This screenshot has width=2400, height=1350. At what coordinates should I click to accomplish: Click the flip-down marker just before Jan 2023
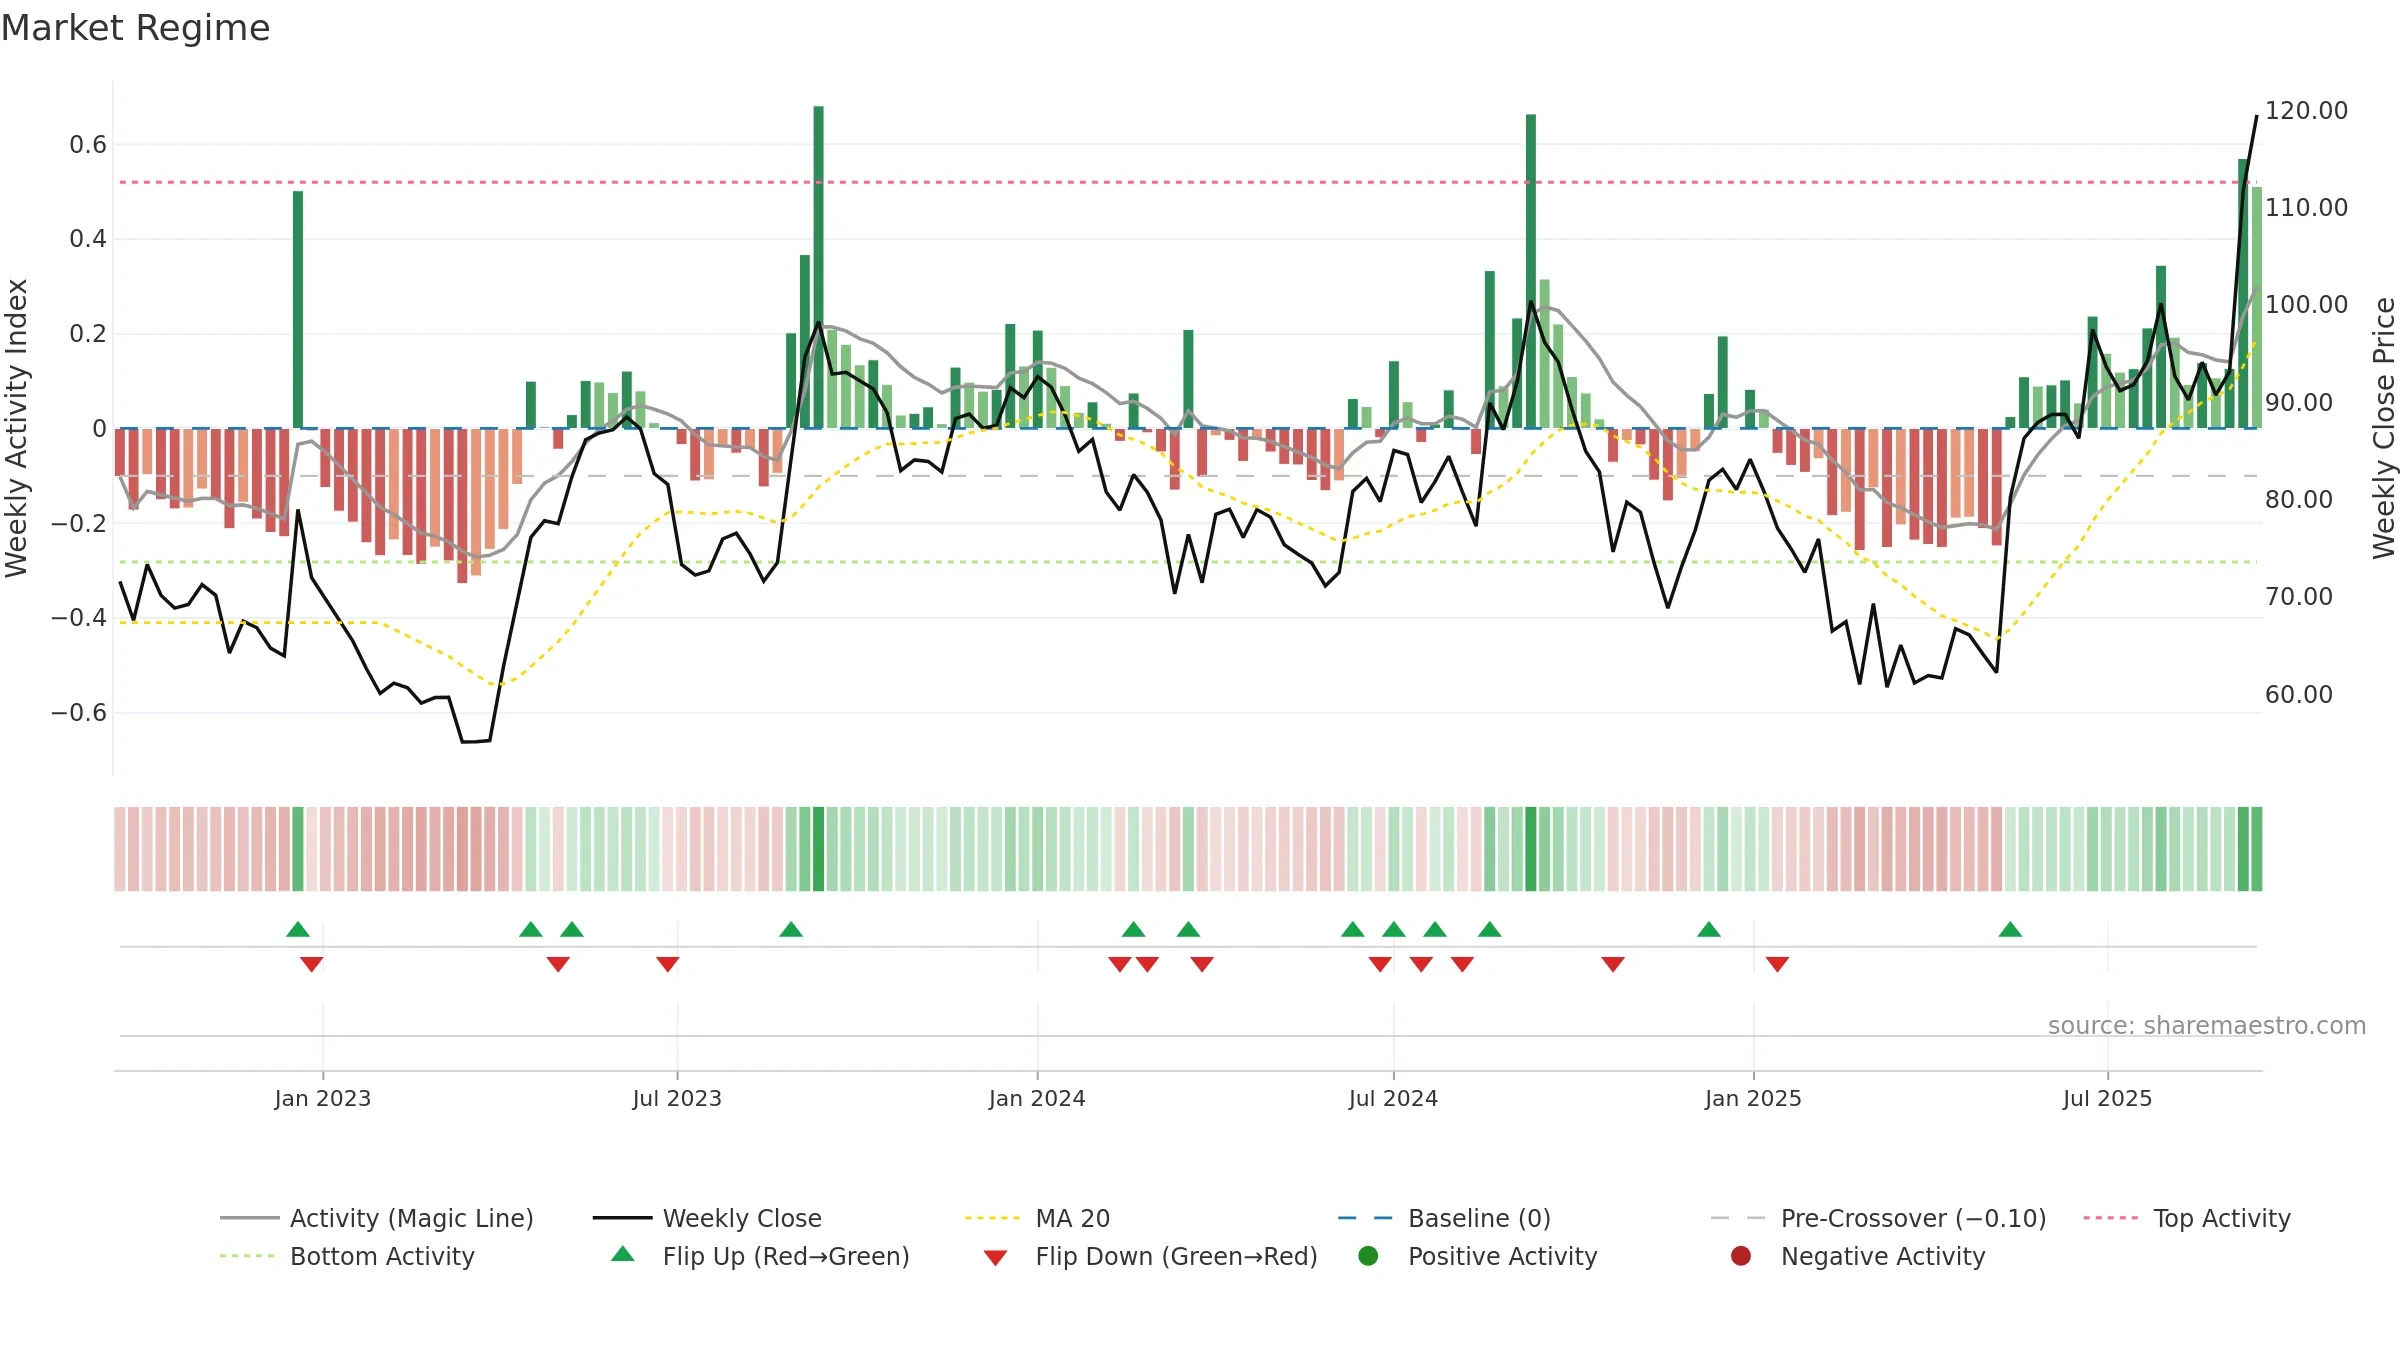pyautogui.click(x=312, y=964)
